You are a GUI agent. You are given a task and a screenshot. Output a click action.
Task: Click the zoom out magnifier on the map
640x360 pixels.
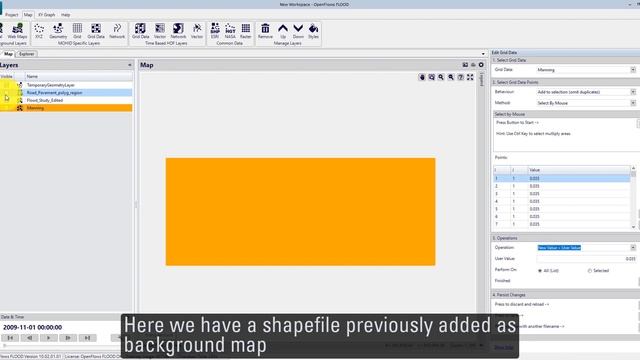(451, 77)
